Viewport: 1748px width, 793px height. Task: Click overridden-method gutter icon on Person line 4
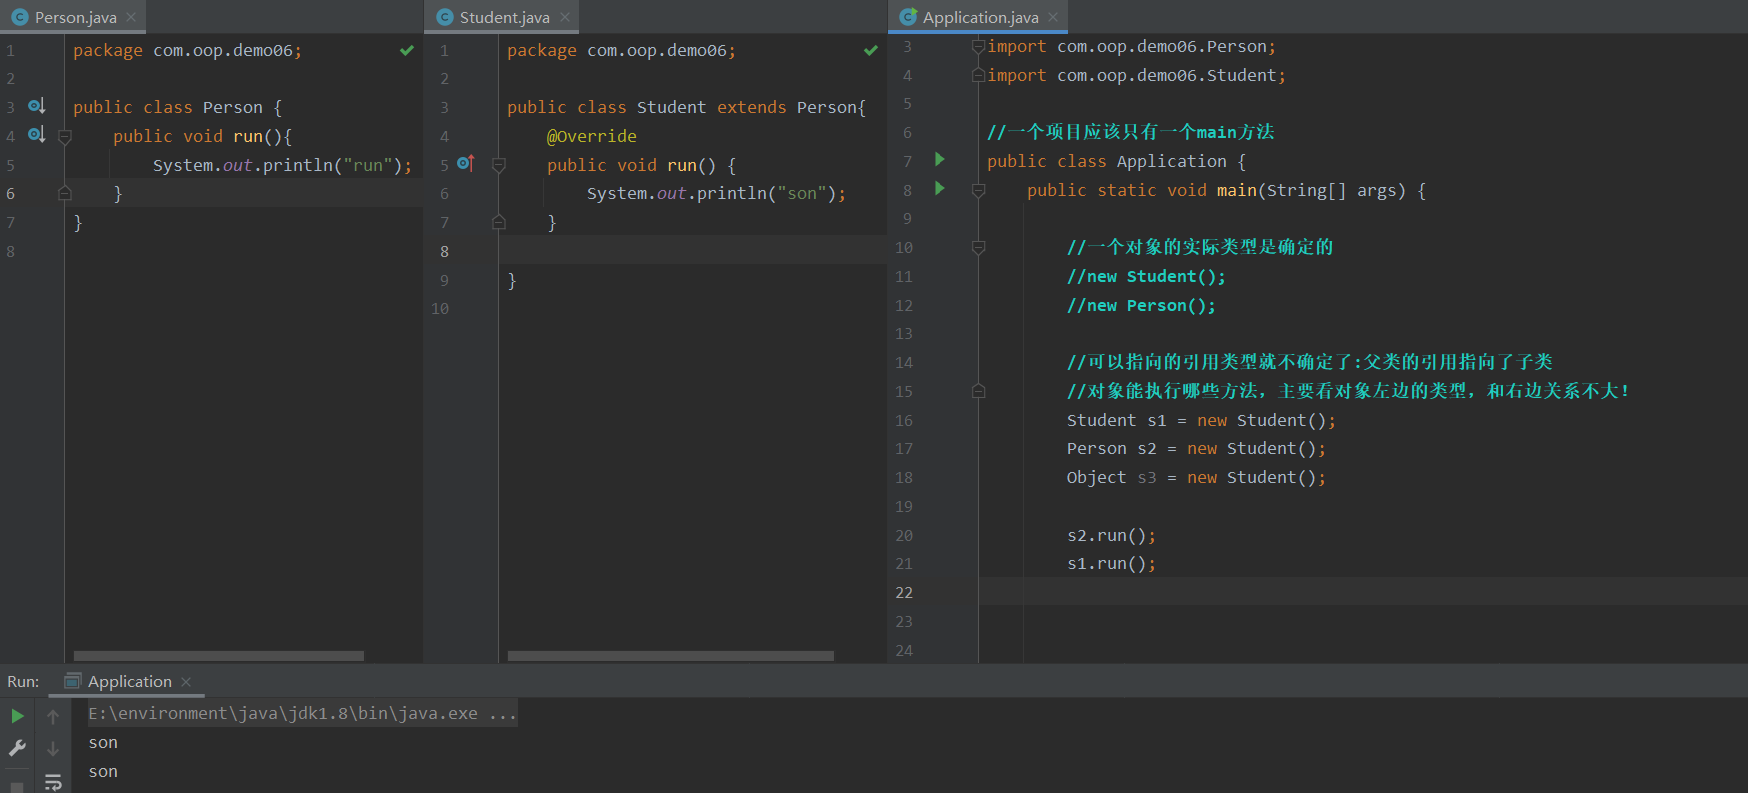click(x=37, y=135)
